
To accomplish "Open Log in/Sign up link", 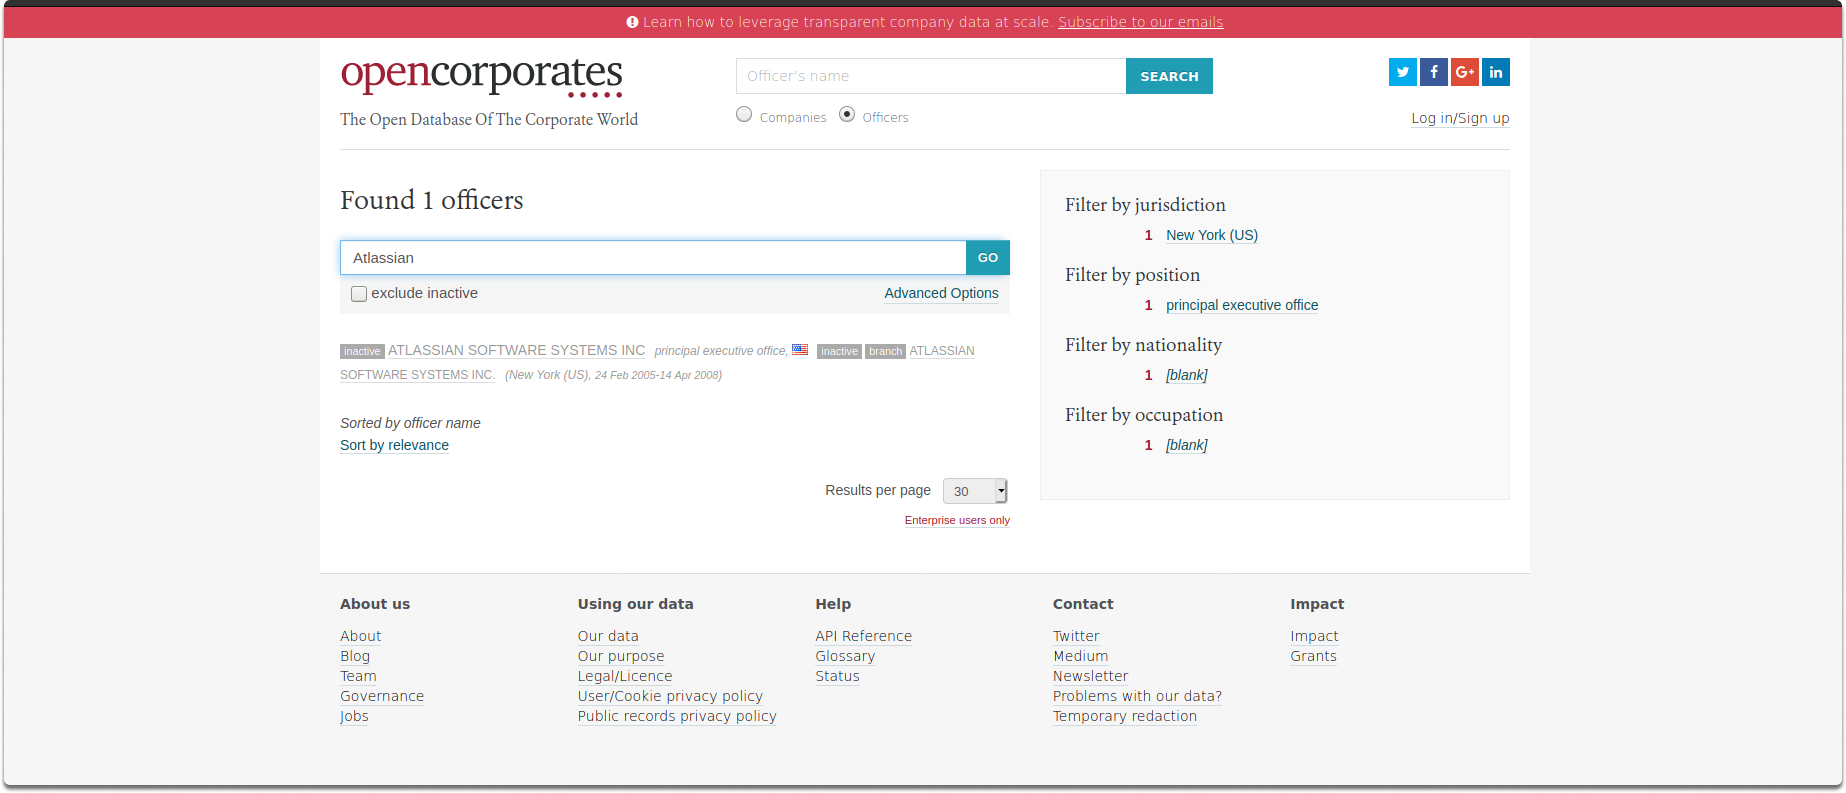I will (1460, 118).
